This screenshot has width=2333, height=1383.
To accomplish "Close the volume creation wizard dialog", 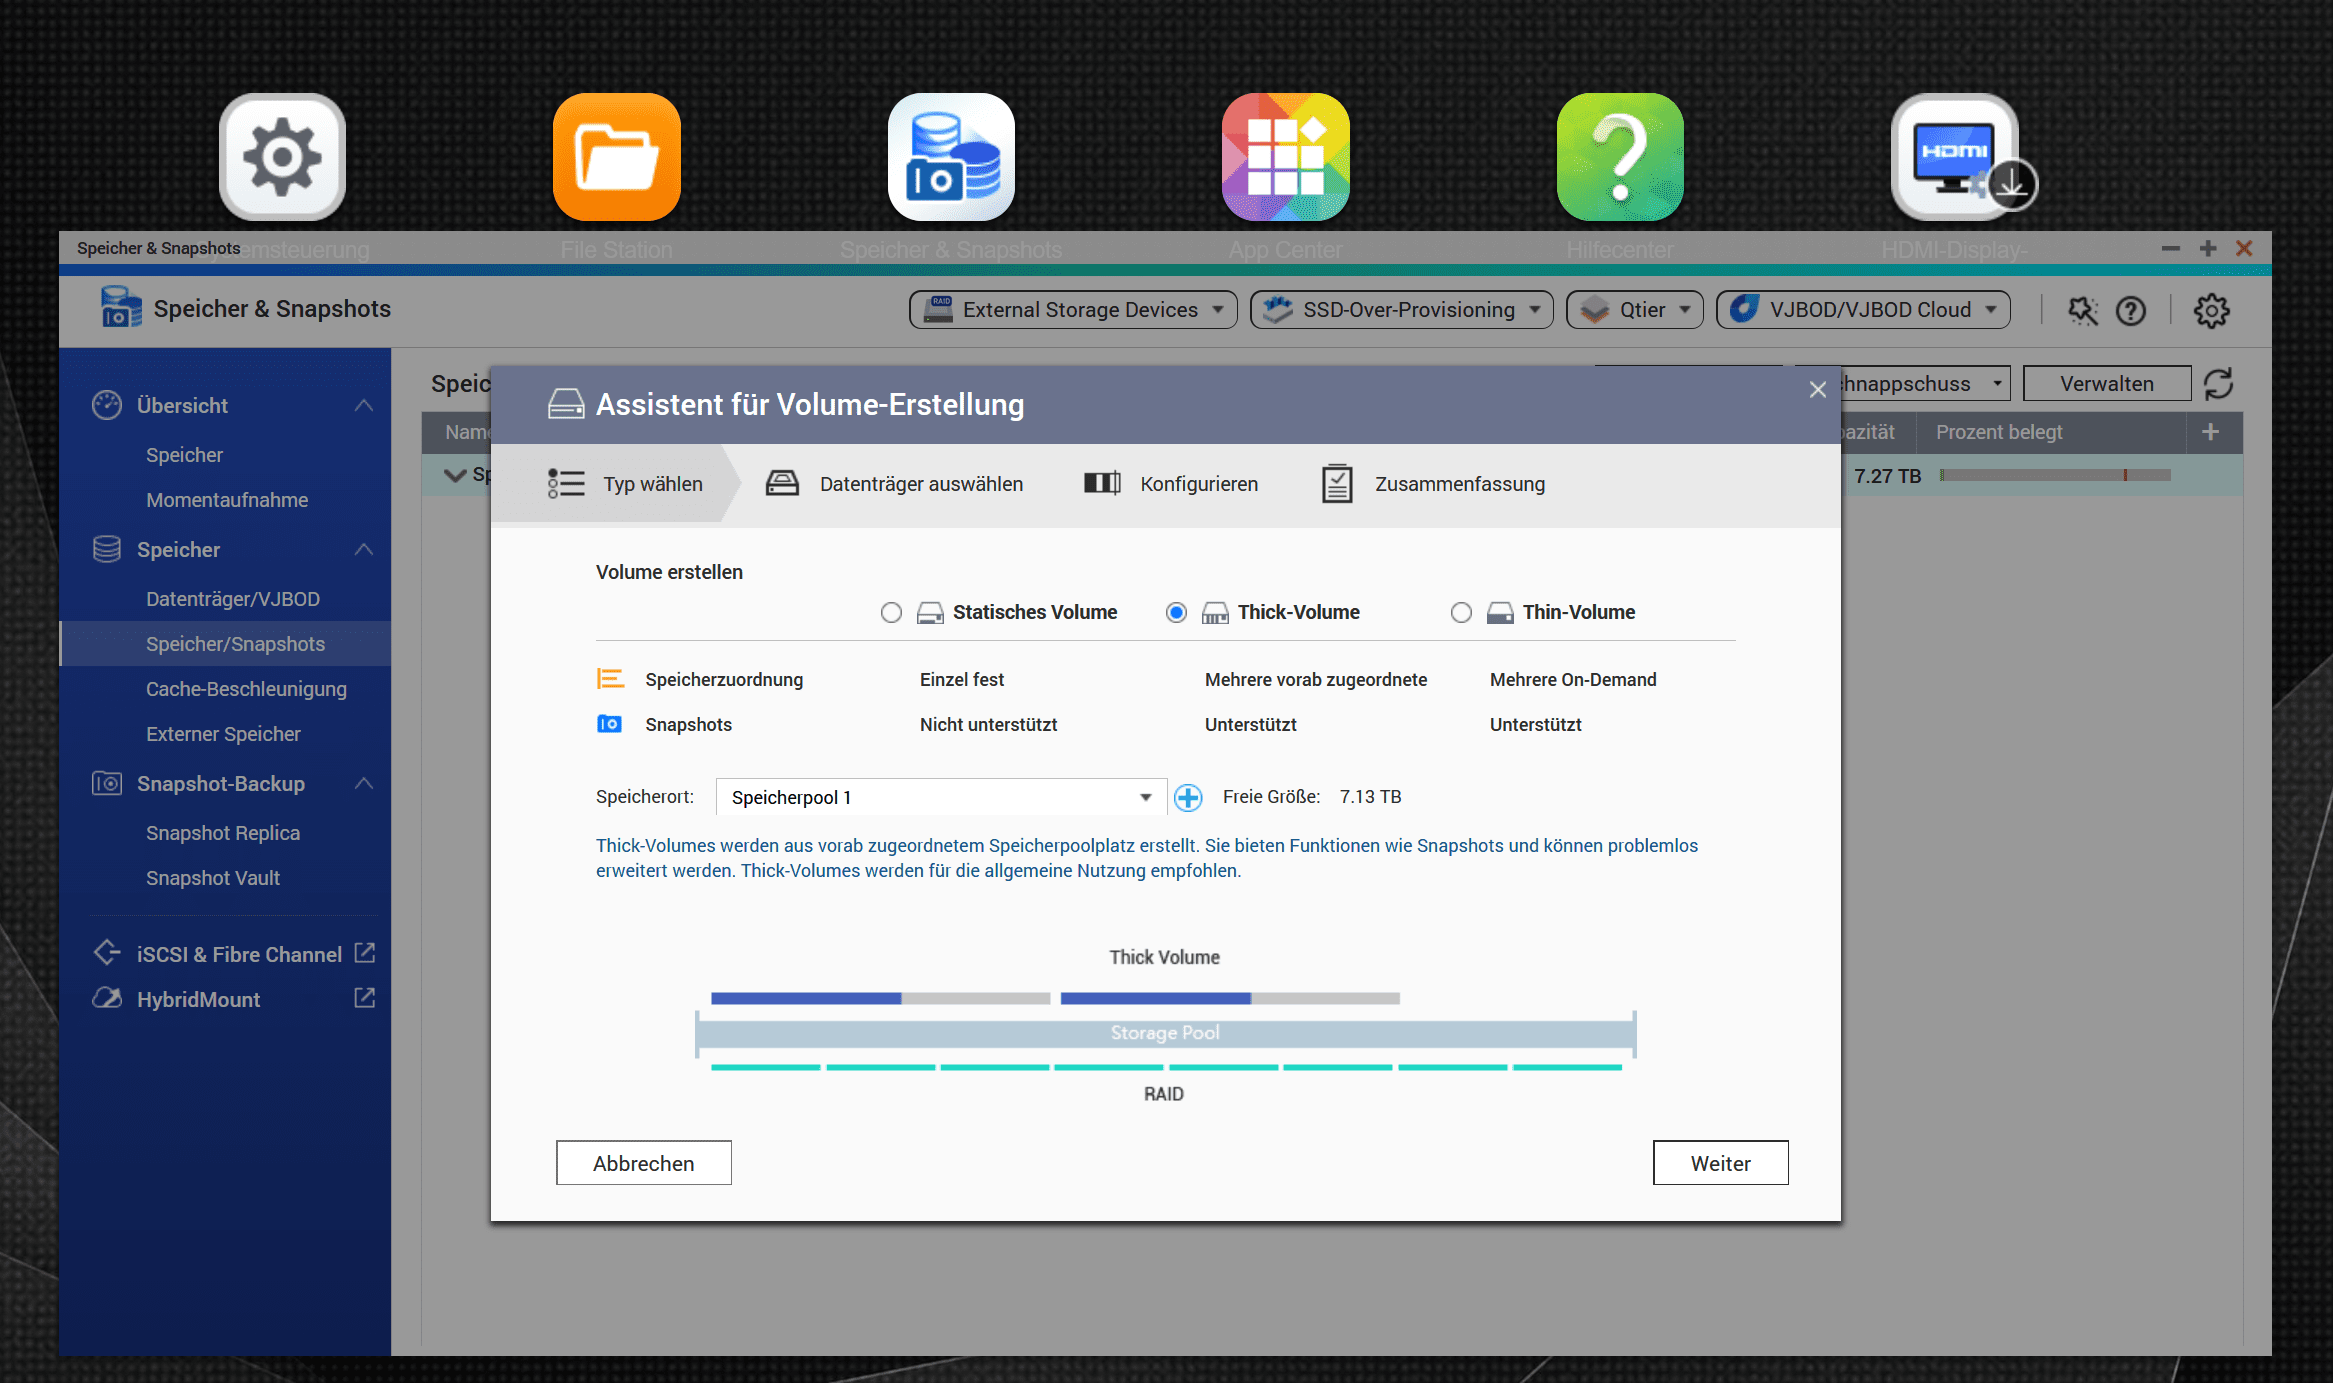I will (x=1818, y=390).
